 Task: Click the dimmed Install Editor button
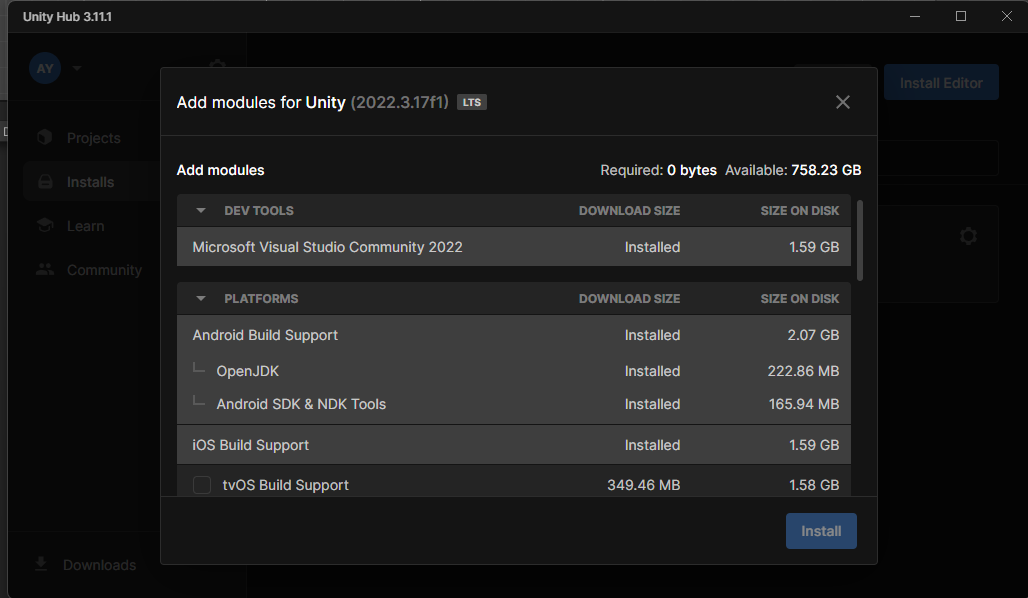tap(941, 83)
